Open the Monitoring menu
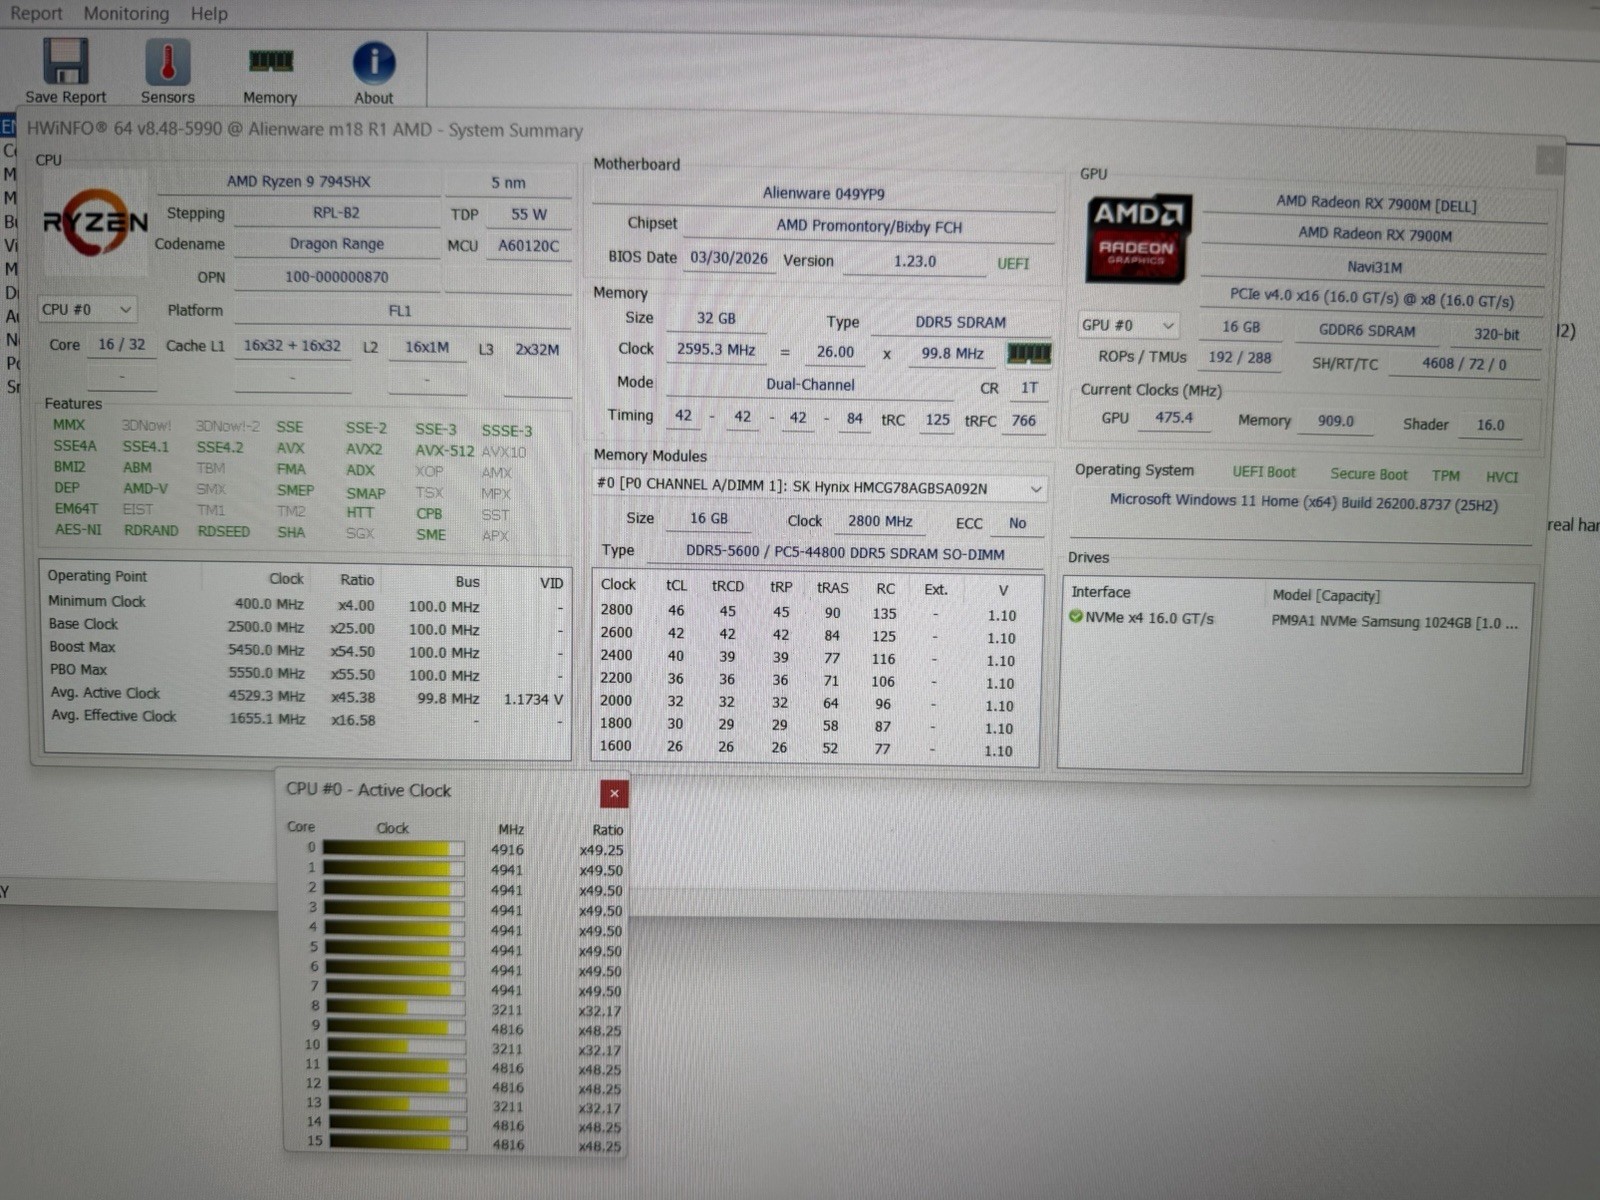 (x=126, y=13)
